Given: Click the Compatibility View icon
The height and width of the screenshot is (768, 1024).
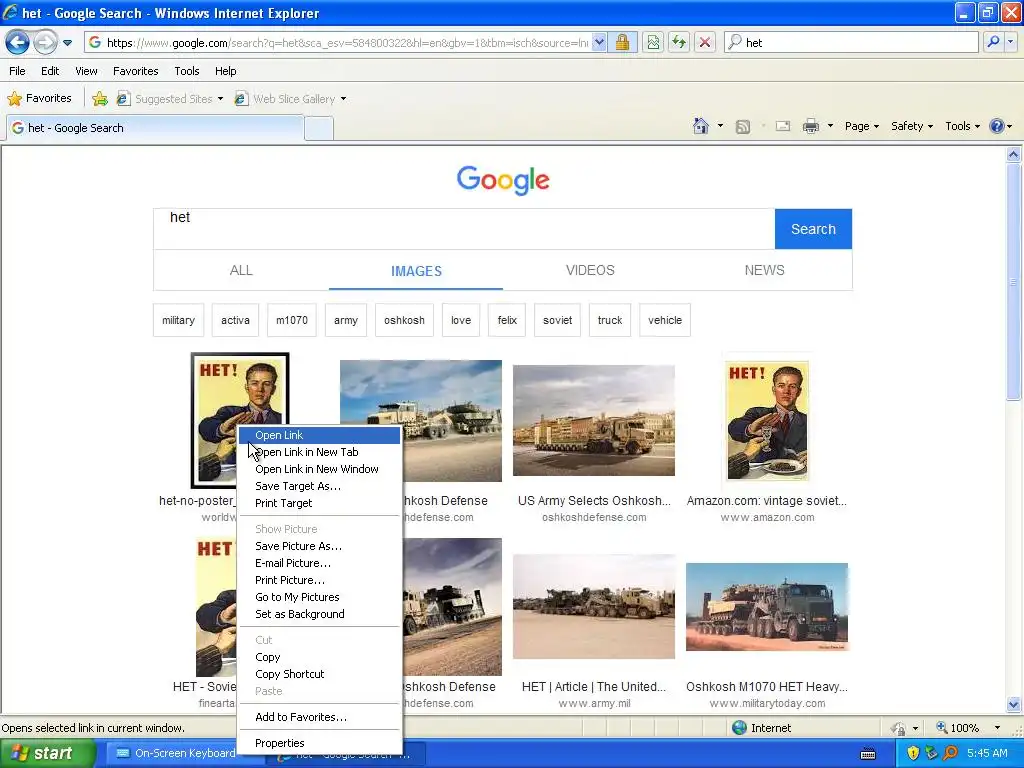Looking at the screenshot, I should (653, 43).
